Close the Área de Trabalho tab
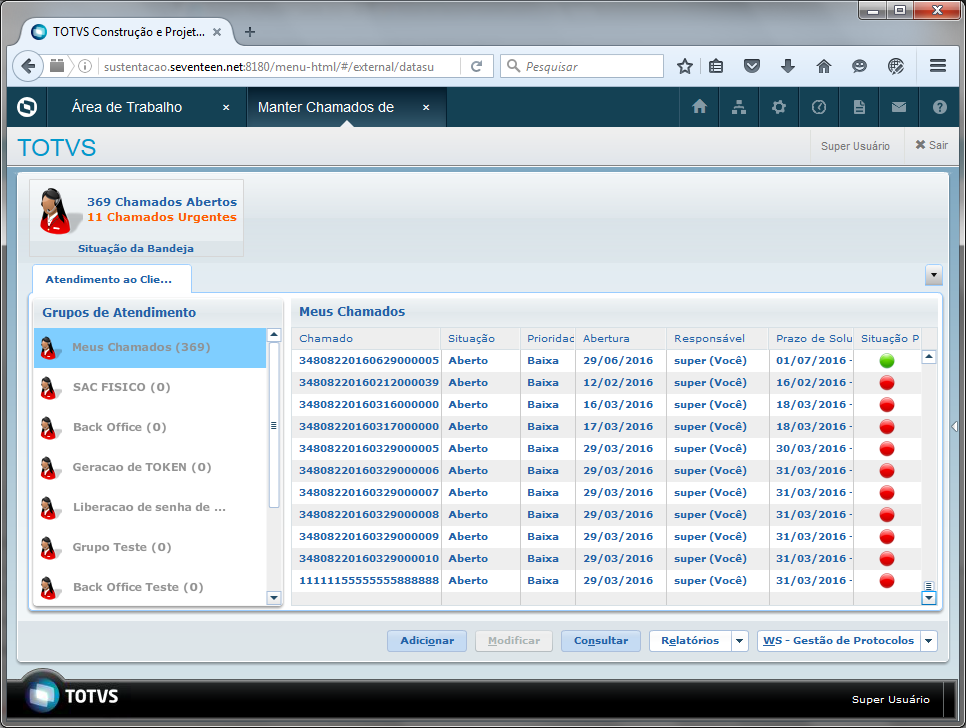The width and height of the screenshot is (966, 728). pyautogui.click(x=226, y=107)
